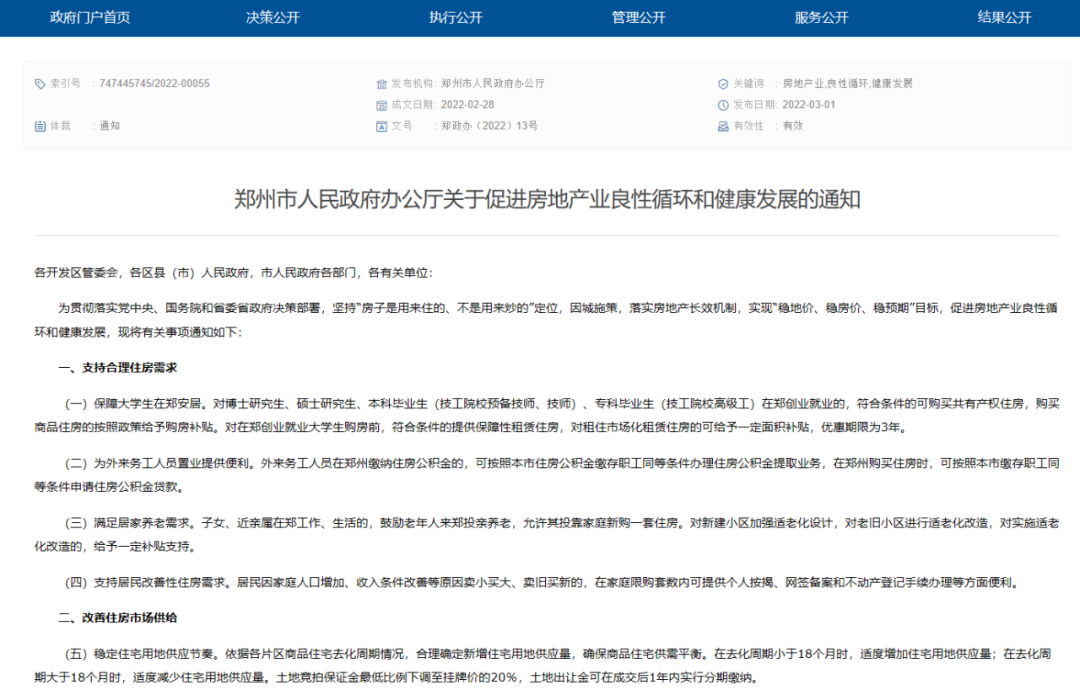Click the checkmark icon beside 关键词
Image resolution: width=1080 pixels, height=696 pixels.
[x=722, y=83]
